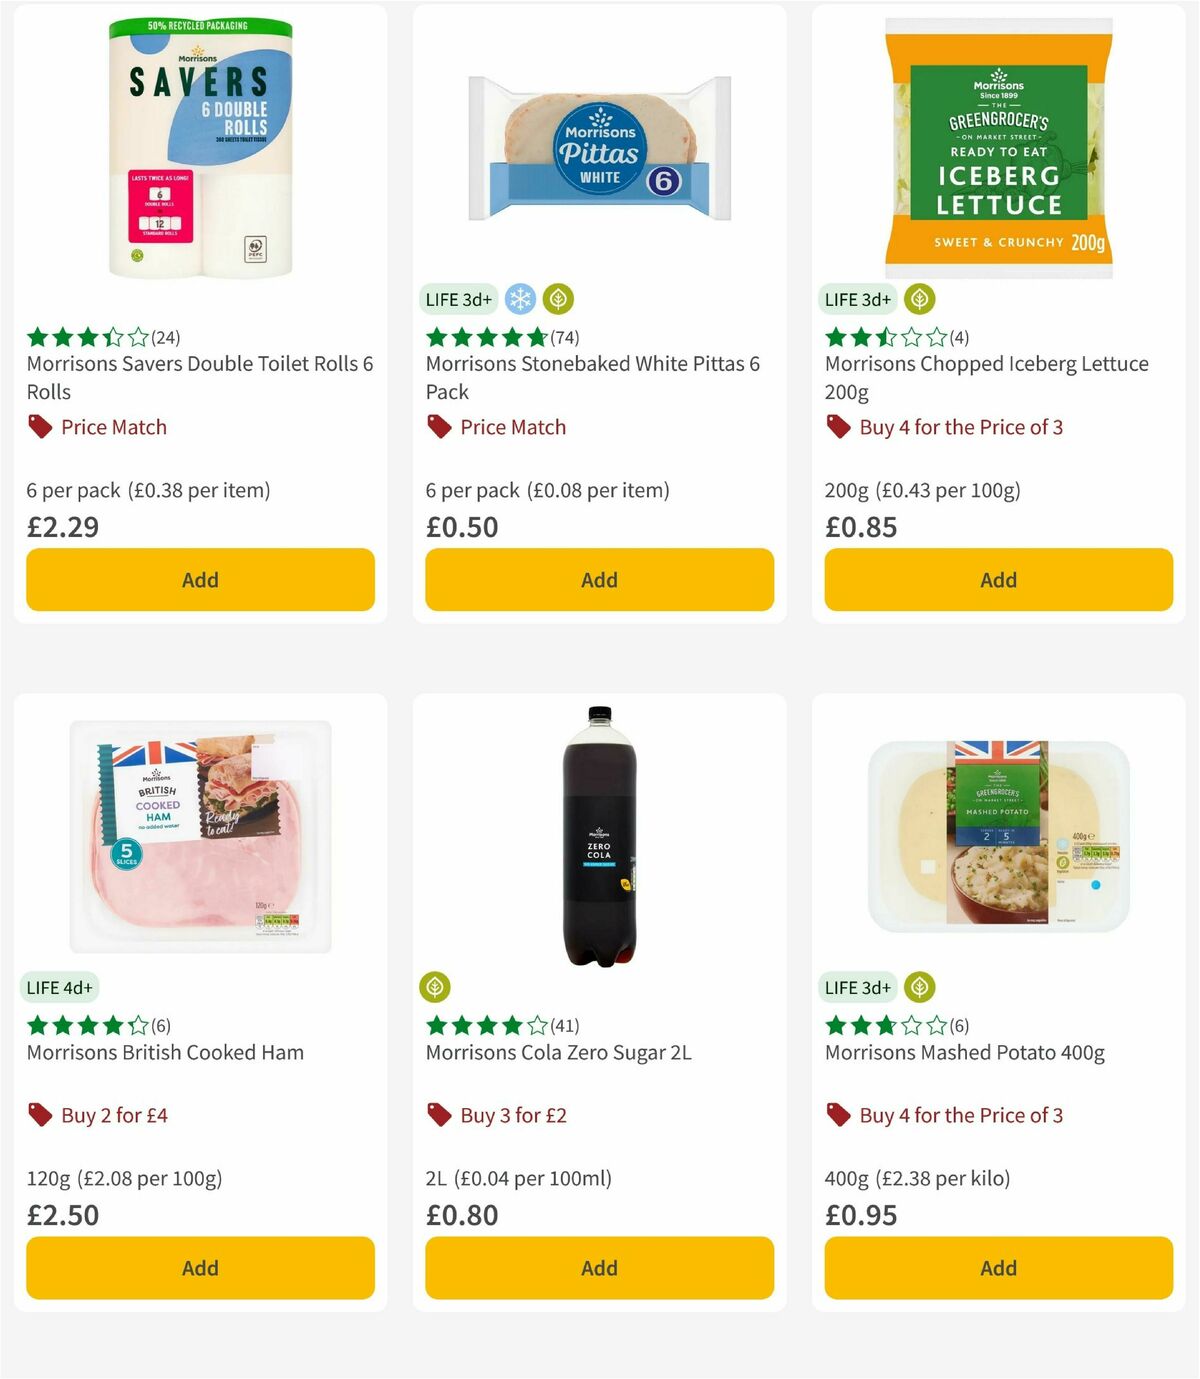Click the review count '(74)' on the Pittas
The height and width of the screenshot is (1379, 1200).
(x=565, y=337)
